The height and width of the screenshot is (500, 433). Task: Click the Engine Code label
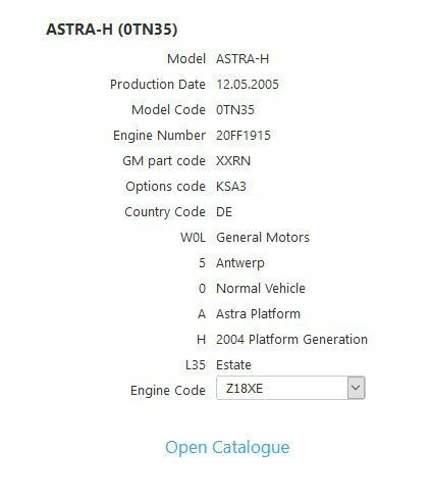(x=168, y=391)
